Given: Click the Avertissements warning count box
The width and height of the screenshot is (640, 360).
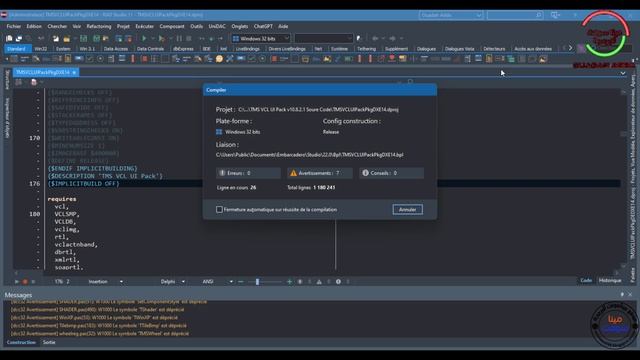Looking at the screenshot, I should (x=320, y=173).
